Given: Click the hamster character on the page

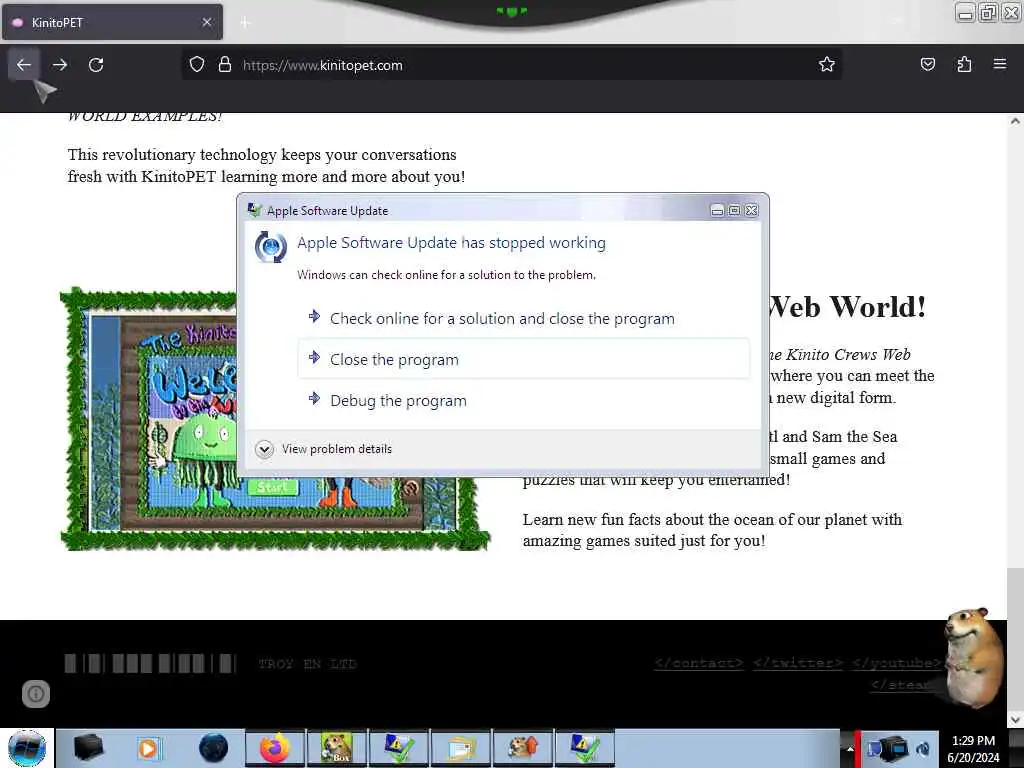Looking at the screenshot, I should (973, 657).
